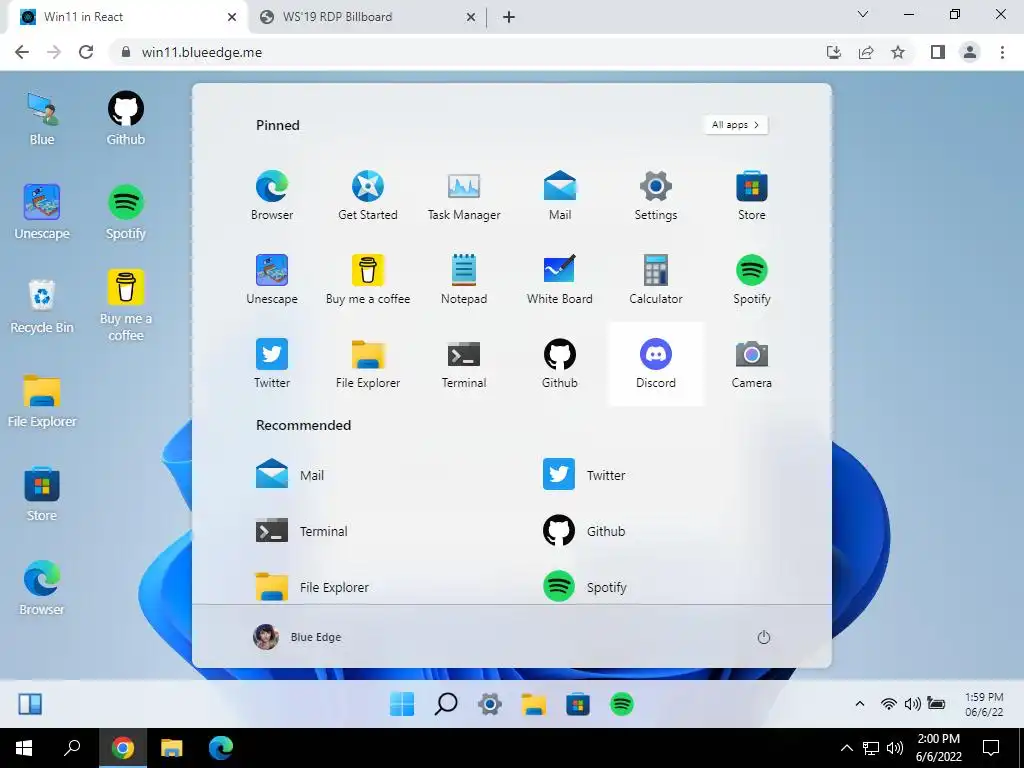The height and width of the screenshot is (768, 1024).
Task: Open the Blue Edge user profile
Action: (297, 637)
